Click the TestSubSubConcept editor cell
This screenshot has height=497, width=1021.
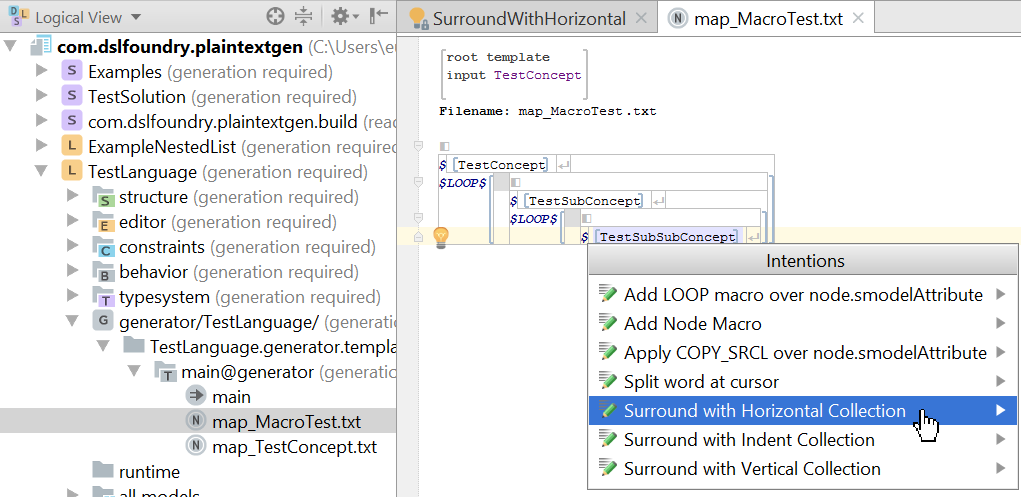pyautogui.click(x=666, y=237)
